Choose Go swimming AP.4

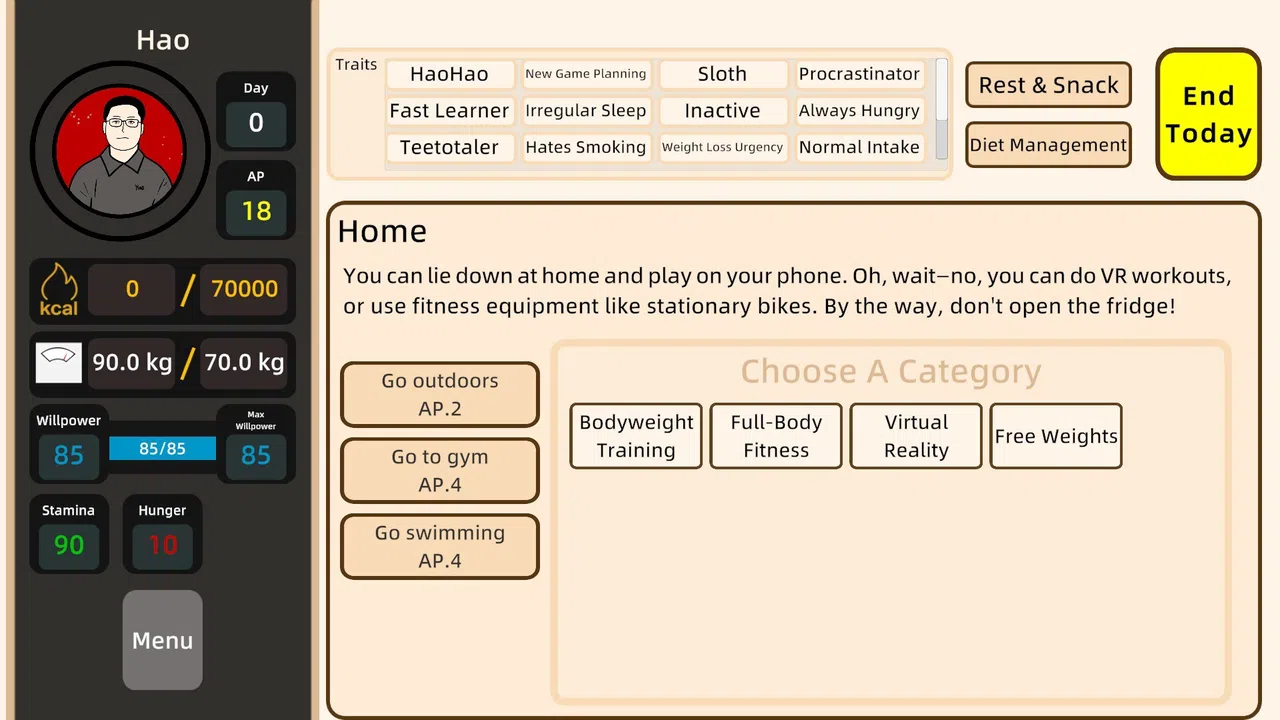click(x=440, y=546)
